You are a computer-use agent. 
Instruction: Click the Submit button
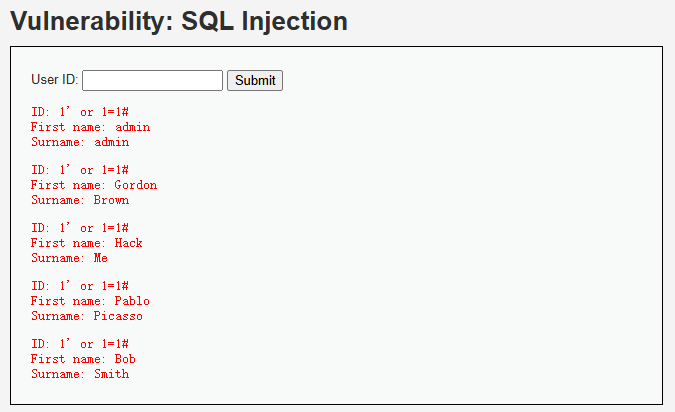[x=255, y=81]
